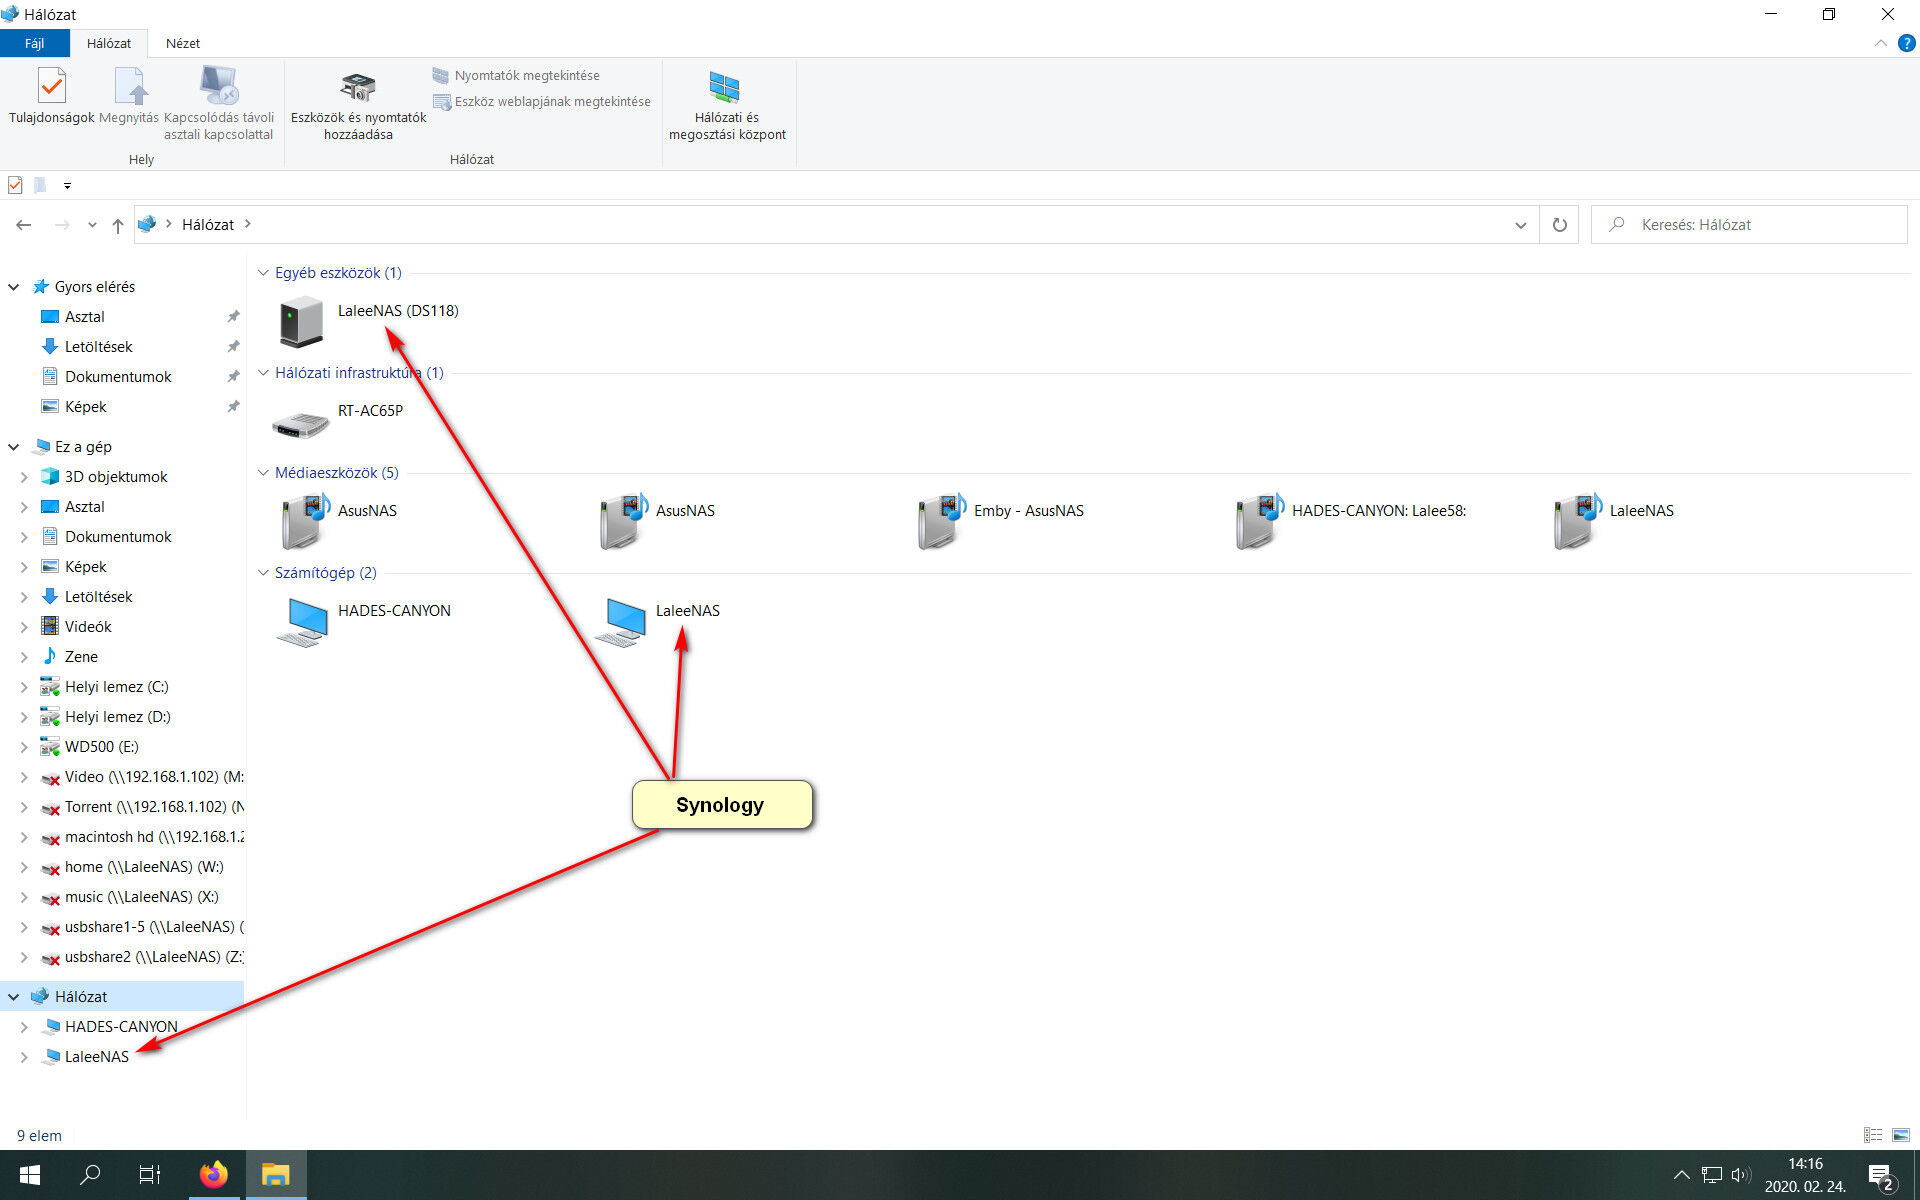
Task: Select first AsusNAS media device
Action: coord(306,520)
